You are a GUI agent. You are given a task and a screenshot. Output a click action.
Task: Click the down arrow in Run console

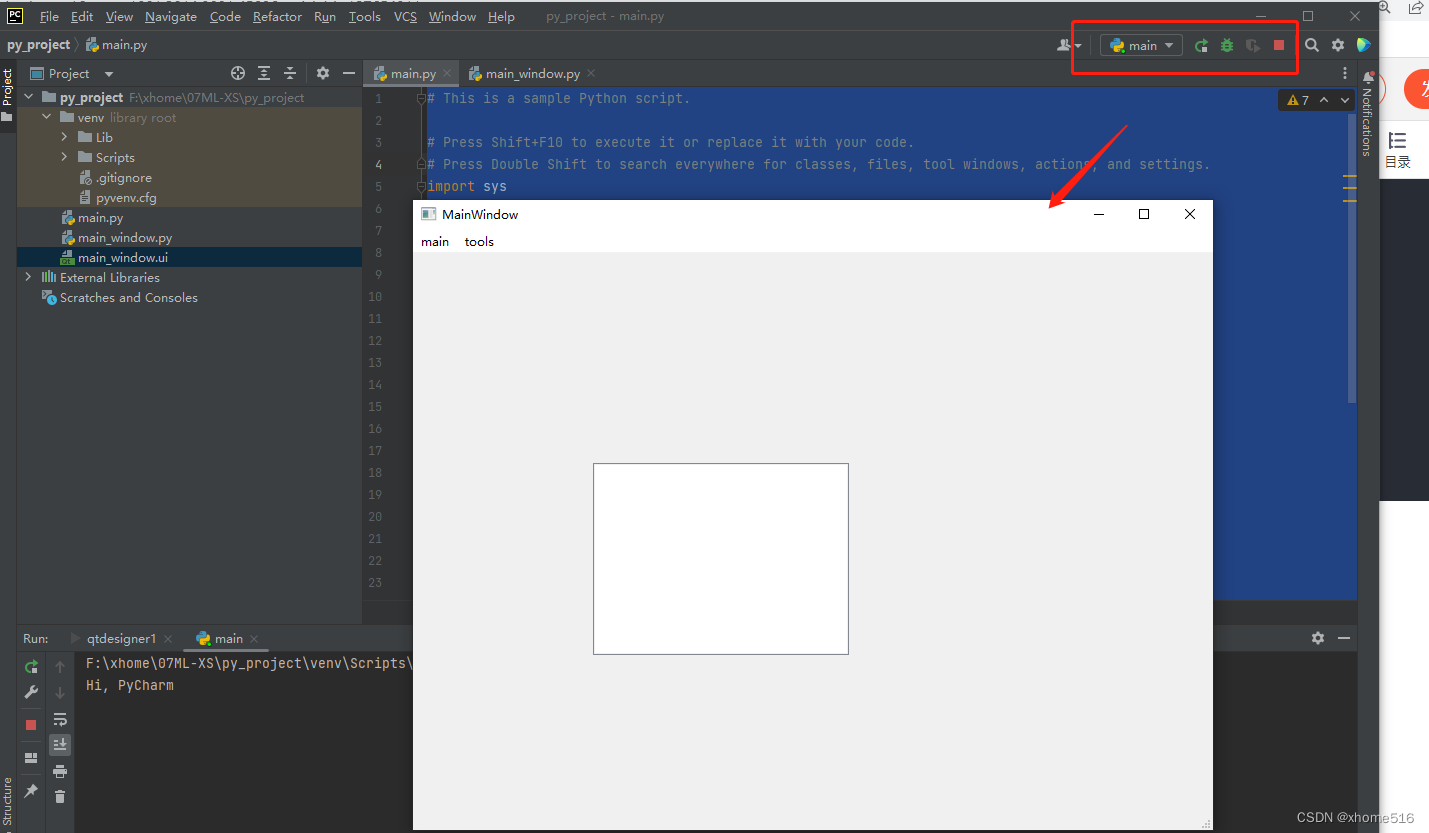pos(60,692)
